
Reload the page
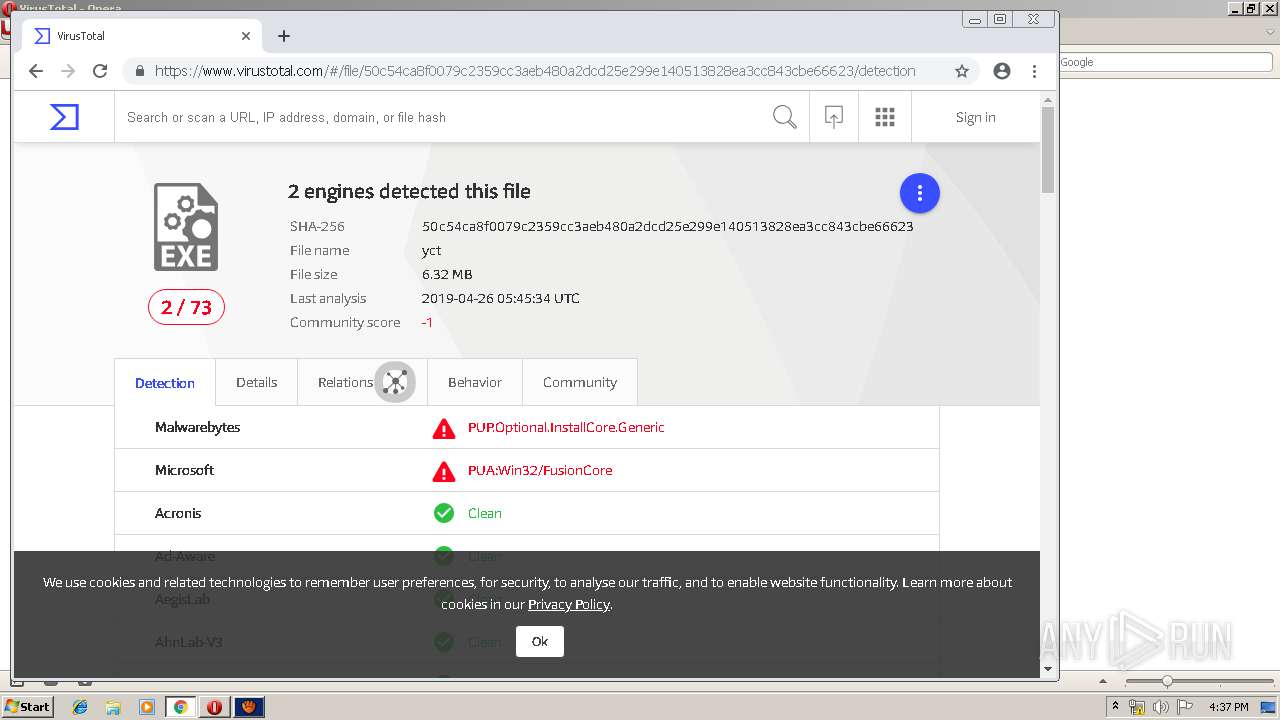(100, 71)
